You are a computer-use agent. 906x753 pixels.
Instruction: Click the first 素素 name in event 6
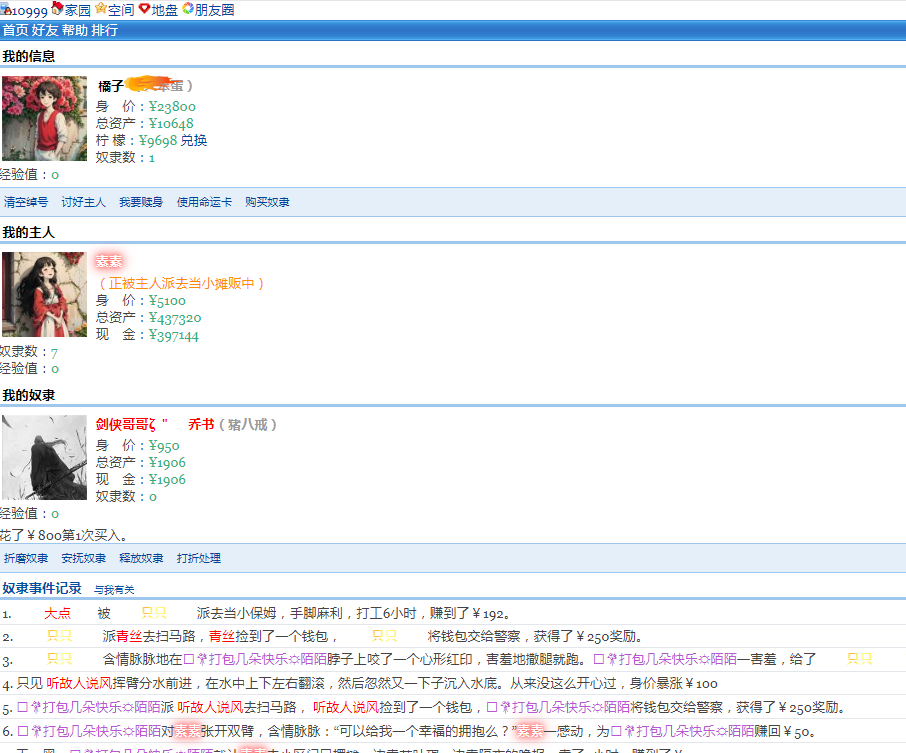point(187,732)
